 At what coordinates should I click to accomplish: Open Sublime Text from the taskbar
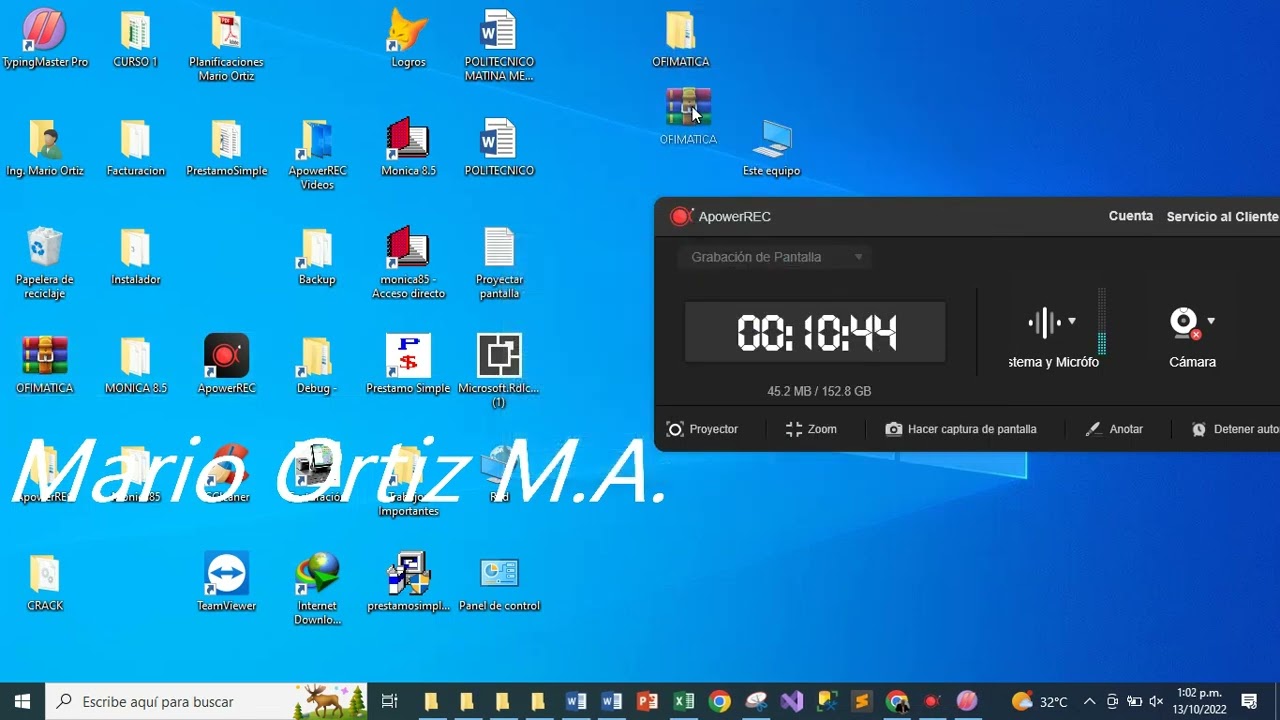[x=862, y=701]
